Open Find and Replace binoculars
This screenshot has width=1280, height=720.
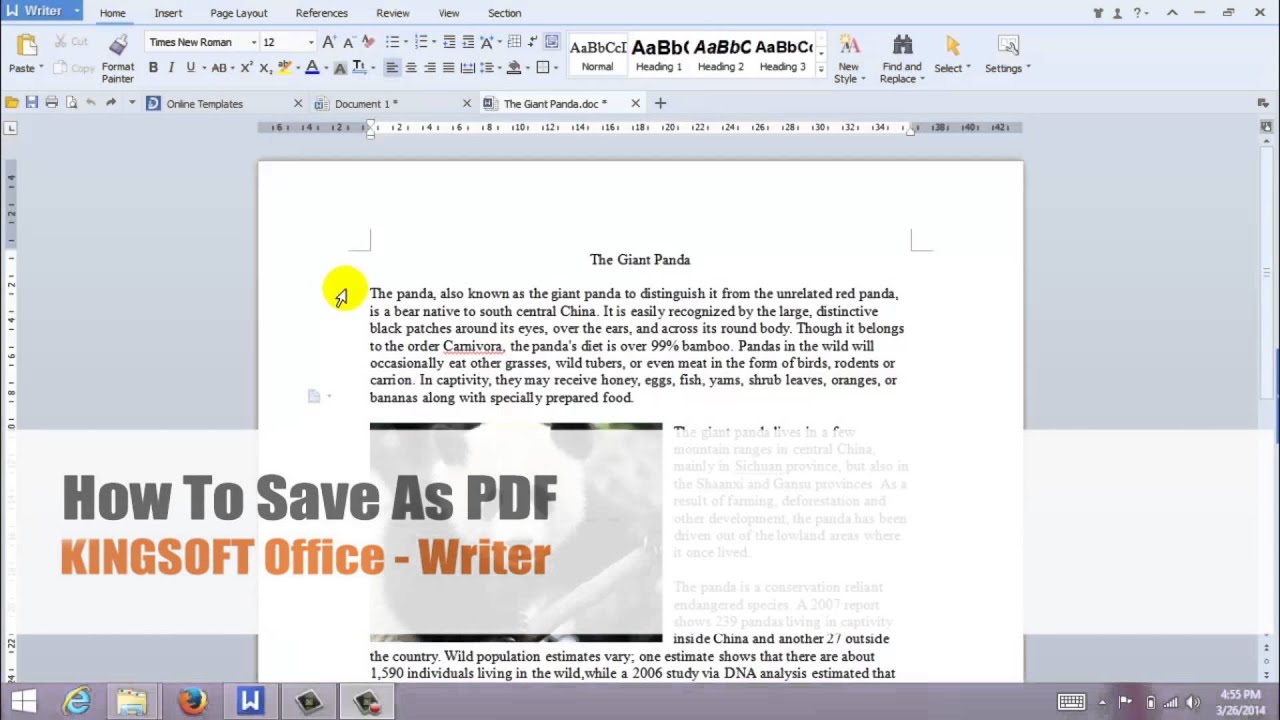(x=902, y=45)
